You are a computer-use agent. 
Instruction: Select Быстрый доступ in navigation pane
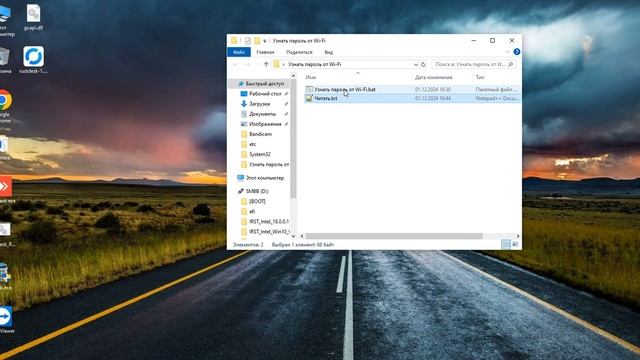[264, 84]
